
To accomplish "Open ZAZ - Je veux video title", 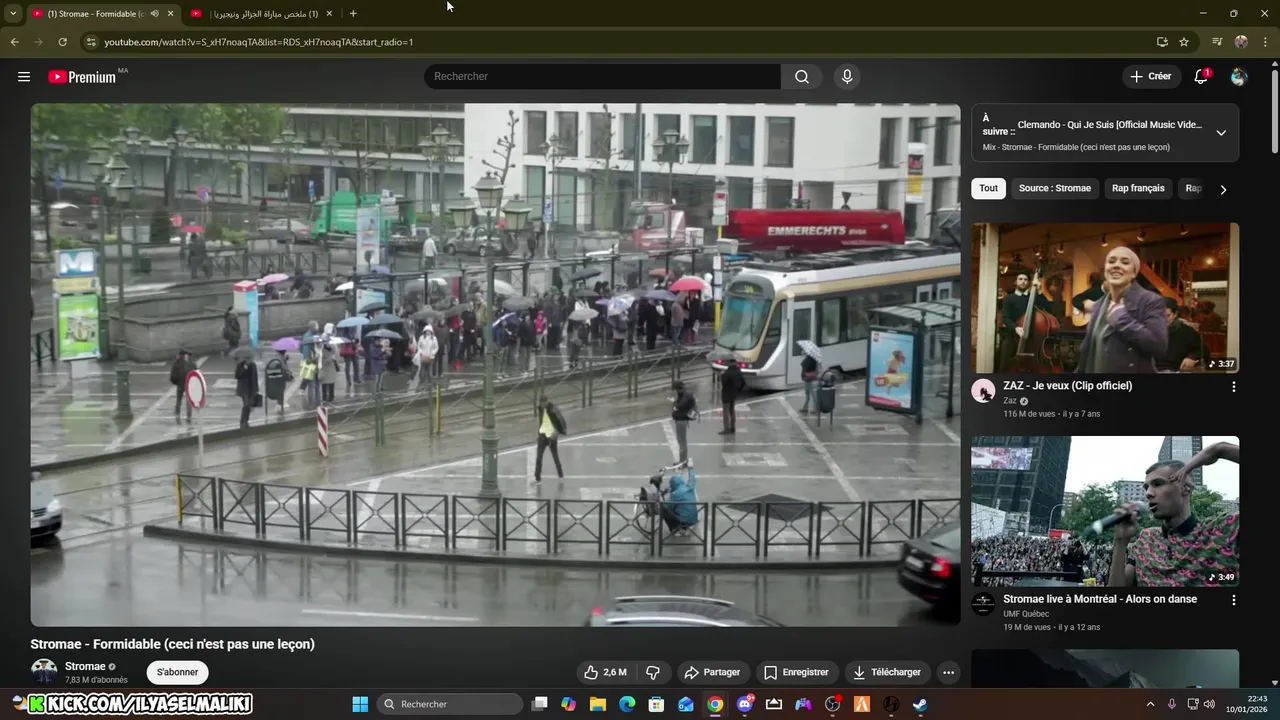I will [1067, 386].
